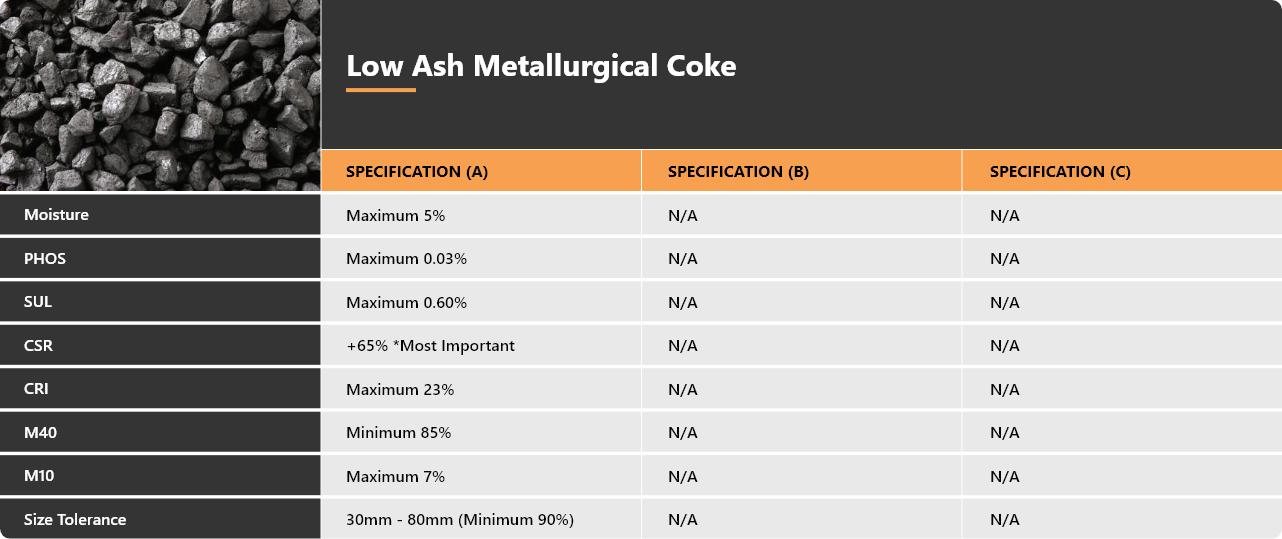
Task: Click the Maximum 0.03% cell
Action: (406, 258)
